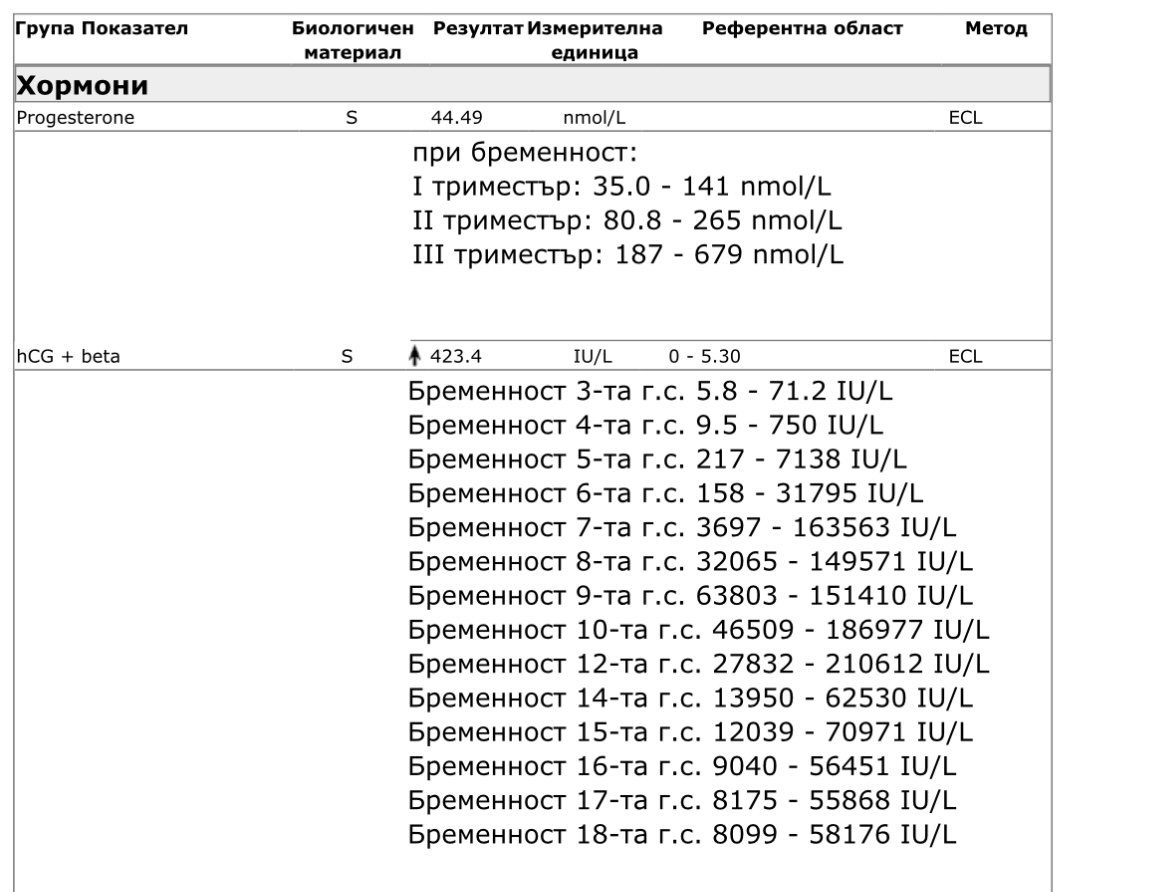
Task: Click the 'I триместър: 35.0 - 141' line
Action: (622, 188)
